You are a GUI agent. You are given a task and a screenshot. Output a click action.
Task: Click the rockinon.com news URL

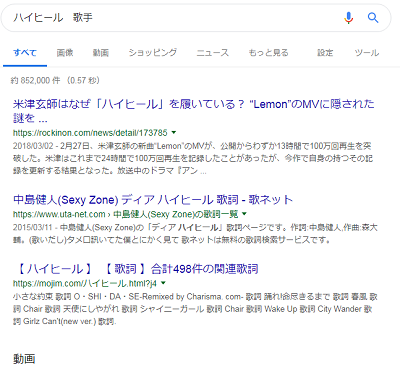tap(90, 133)
